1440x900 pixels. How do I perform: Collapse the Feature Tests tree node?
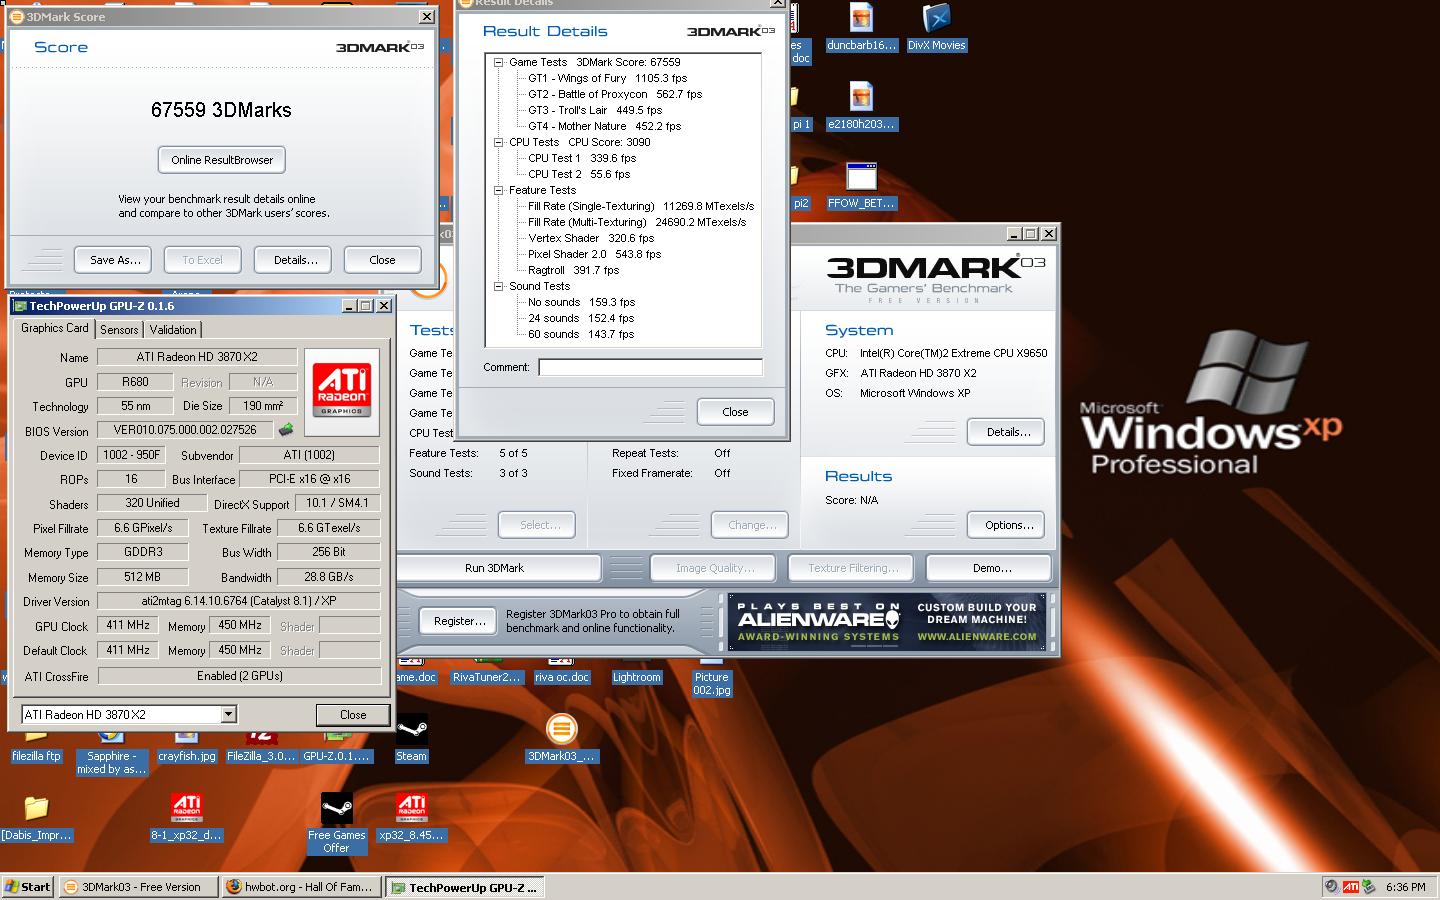(498, 190)
